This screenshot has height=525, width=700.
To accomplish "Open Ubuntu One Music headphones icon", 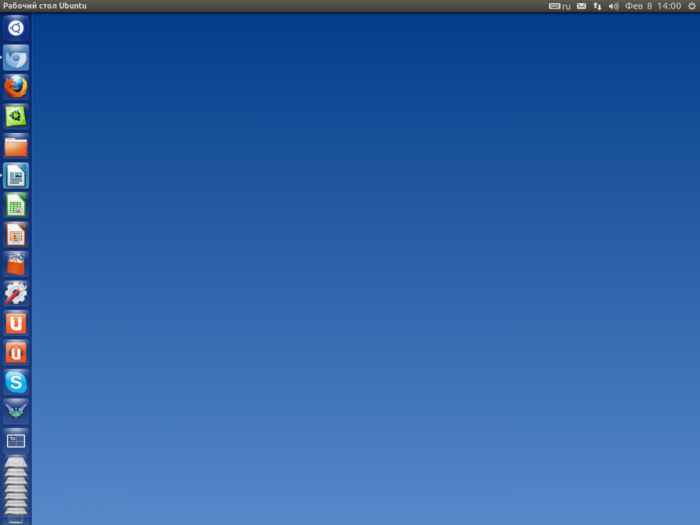I will (16, 353).
